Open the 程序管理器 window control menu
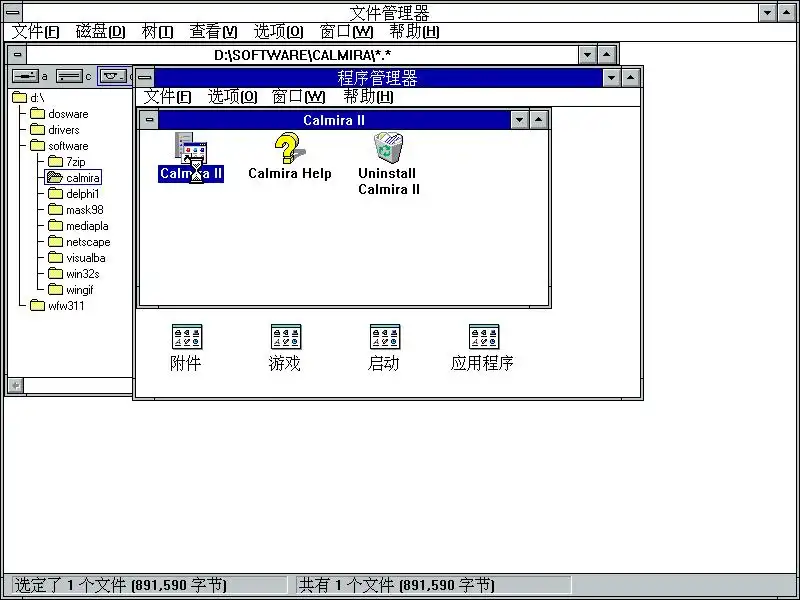This screenshot has height=600, width=800. [x=145, y=78]
